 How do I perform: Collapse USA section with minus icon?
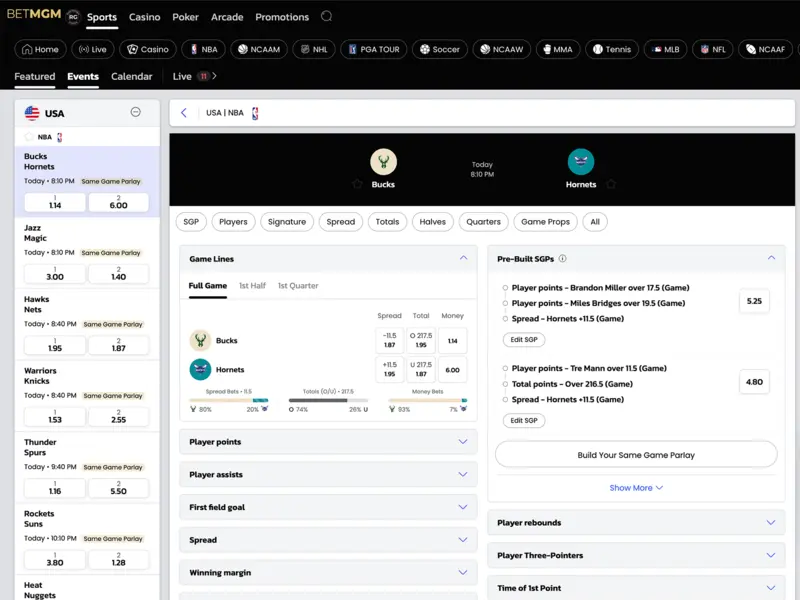click(136, 113)
